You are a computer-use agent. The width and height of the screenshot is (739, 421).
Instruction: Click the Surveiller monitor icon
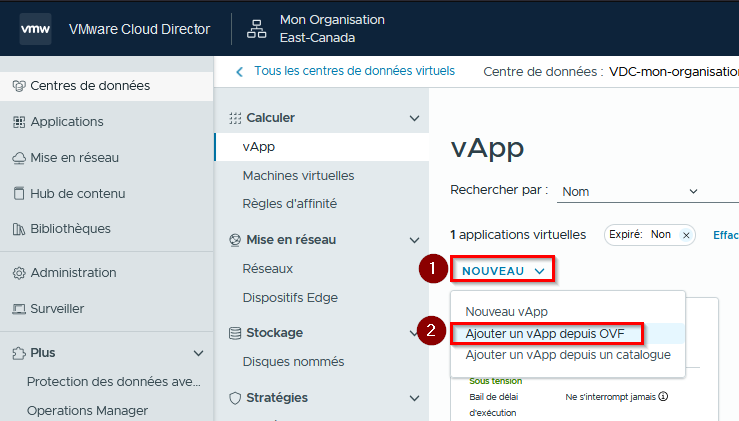click(19, 309)
